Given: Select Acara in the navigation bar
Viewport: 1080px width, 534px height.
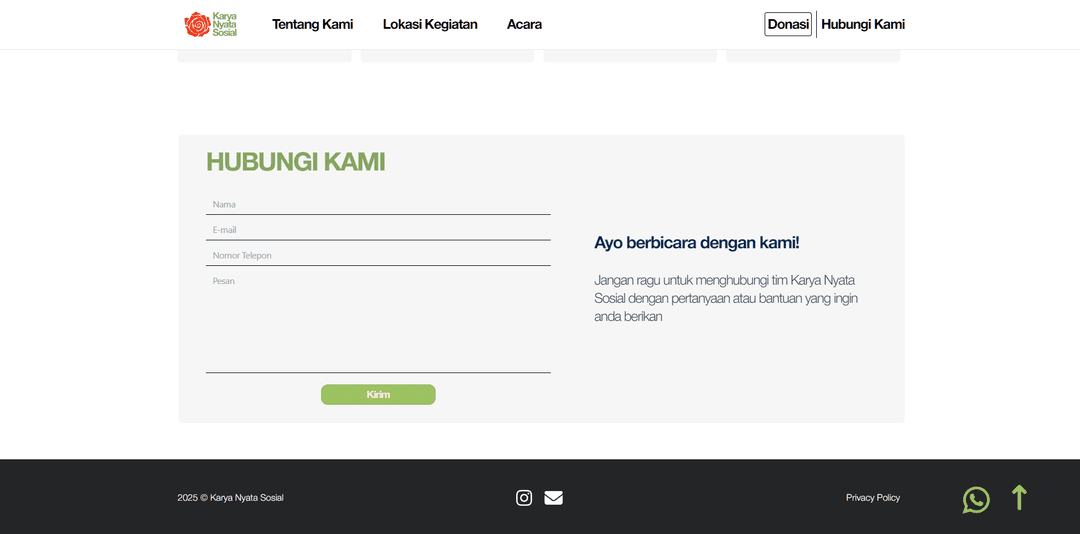Looking at the screenshot, I should coord(524,24).
